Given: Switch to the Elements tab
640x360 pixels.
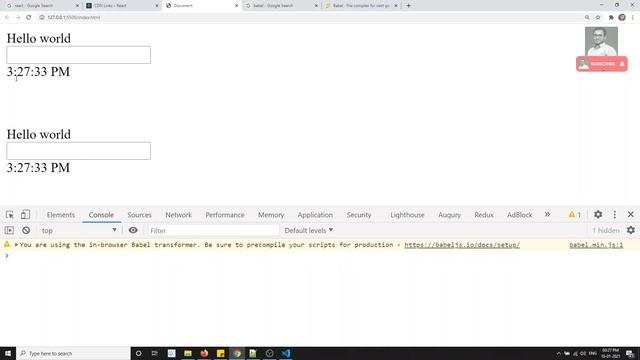Looking at the screenshot, I should pyautogui.click(x=61, y=215).
